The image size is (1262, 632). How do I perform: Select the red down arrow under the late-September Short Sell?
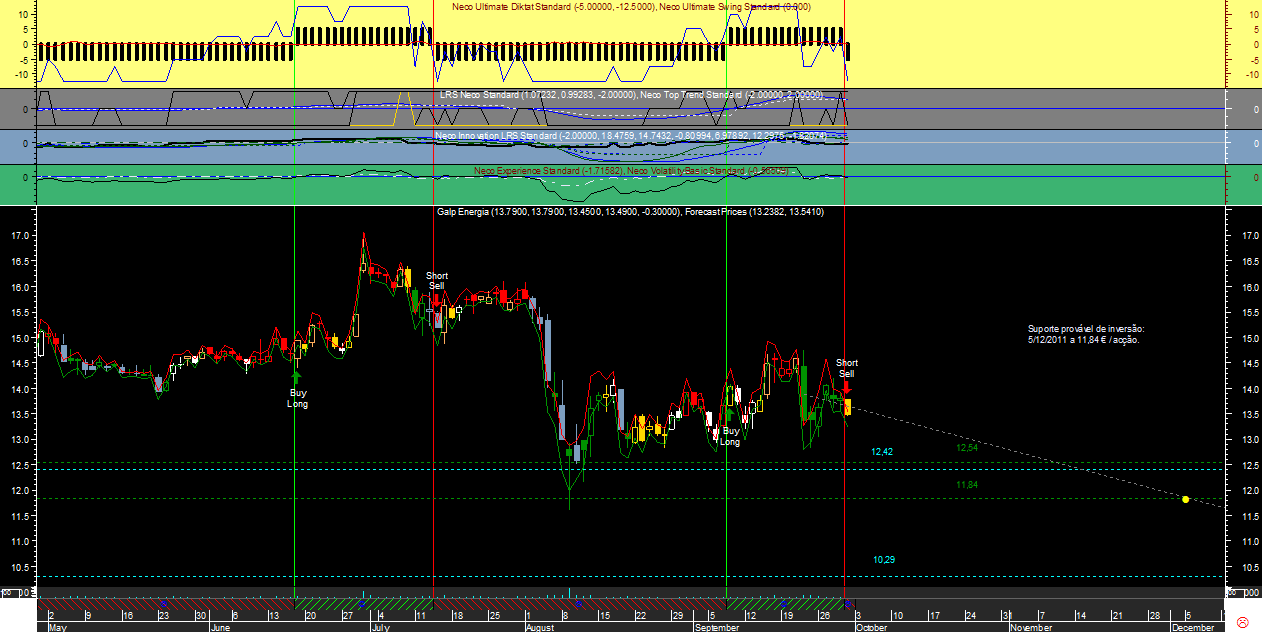coord(846,387)
